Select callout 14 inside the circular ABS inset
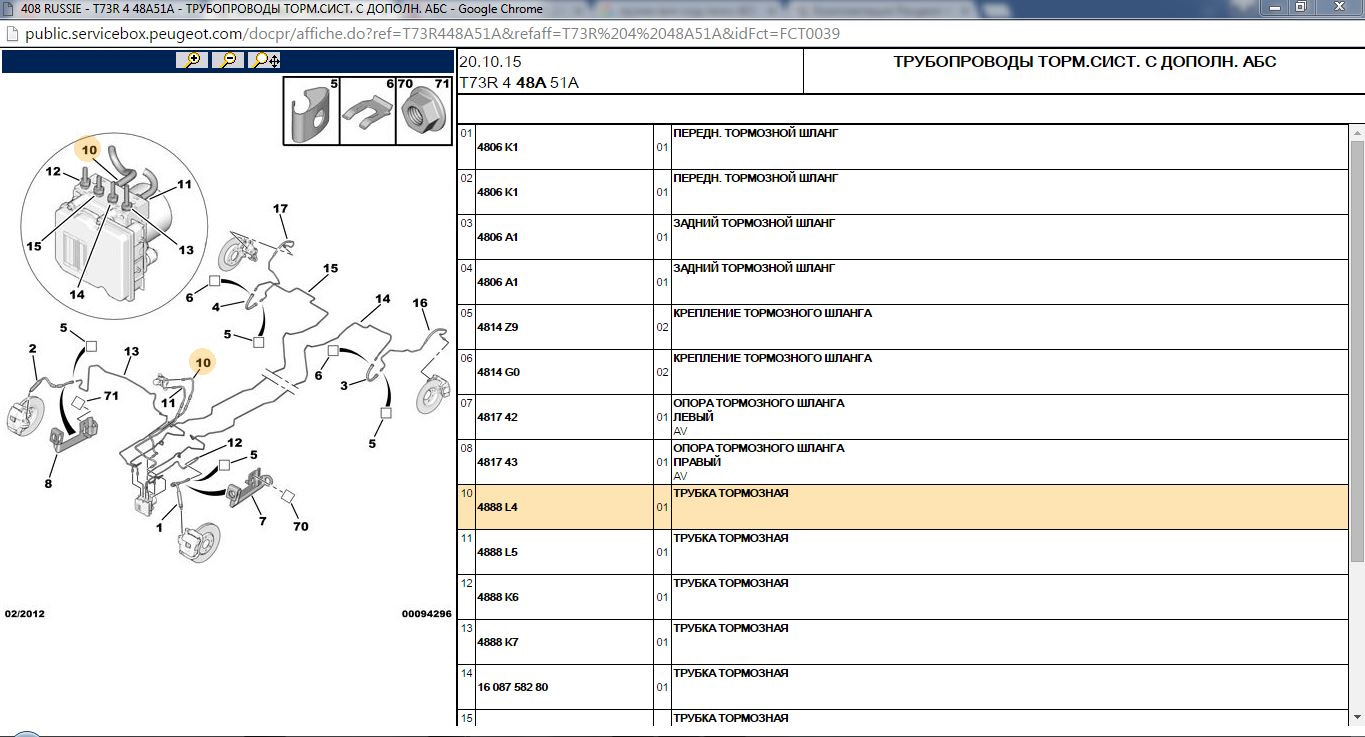The width and height of the screenshot is (1365, 737). [x=77, y=294]
